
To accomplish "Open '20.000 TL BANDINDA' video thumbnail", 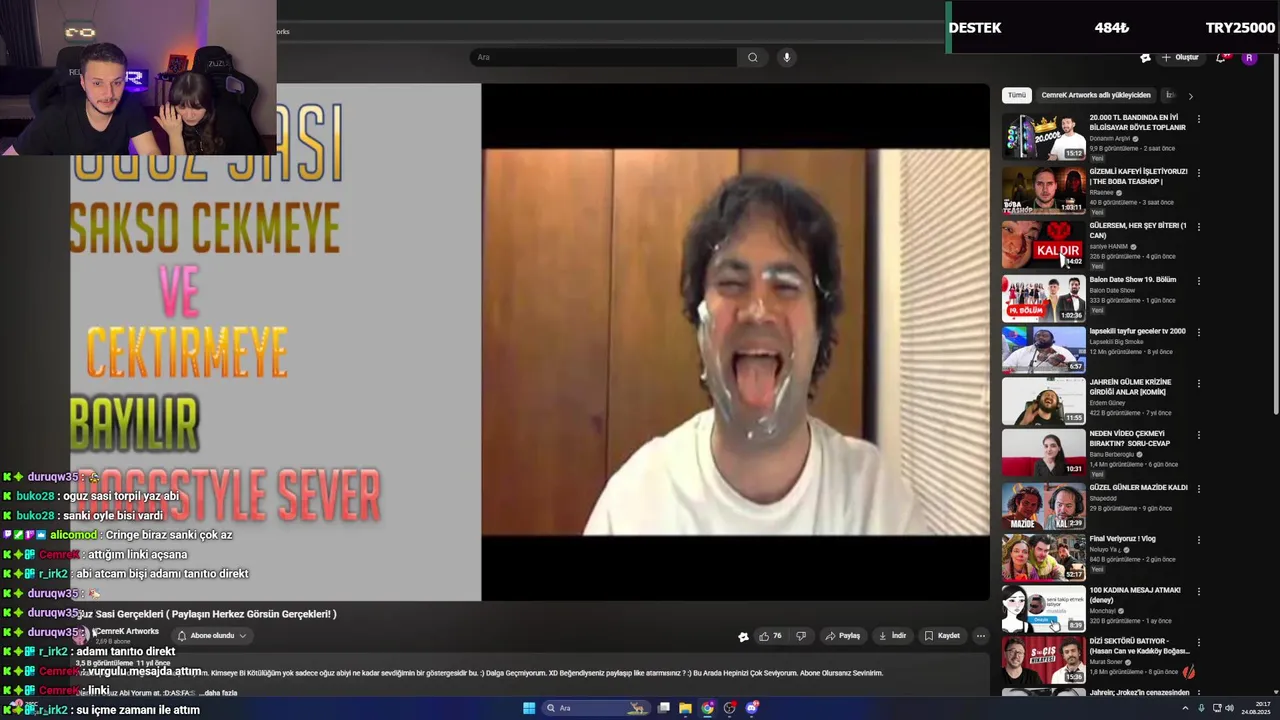I will [x=1043, y=137].
